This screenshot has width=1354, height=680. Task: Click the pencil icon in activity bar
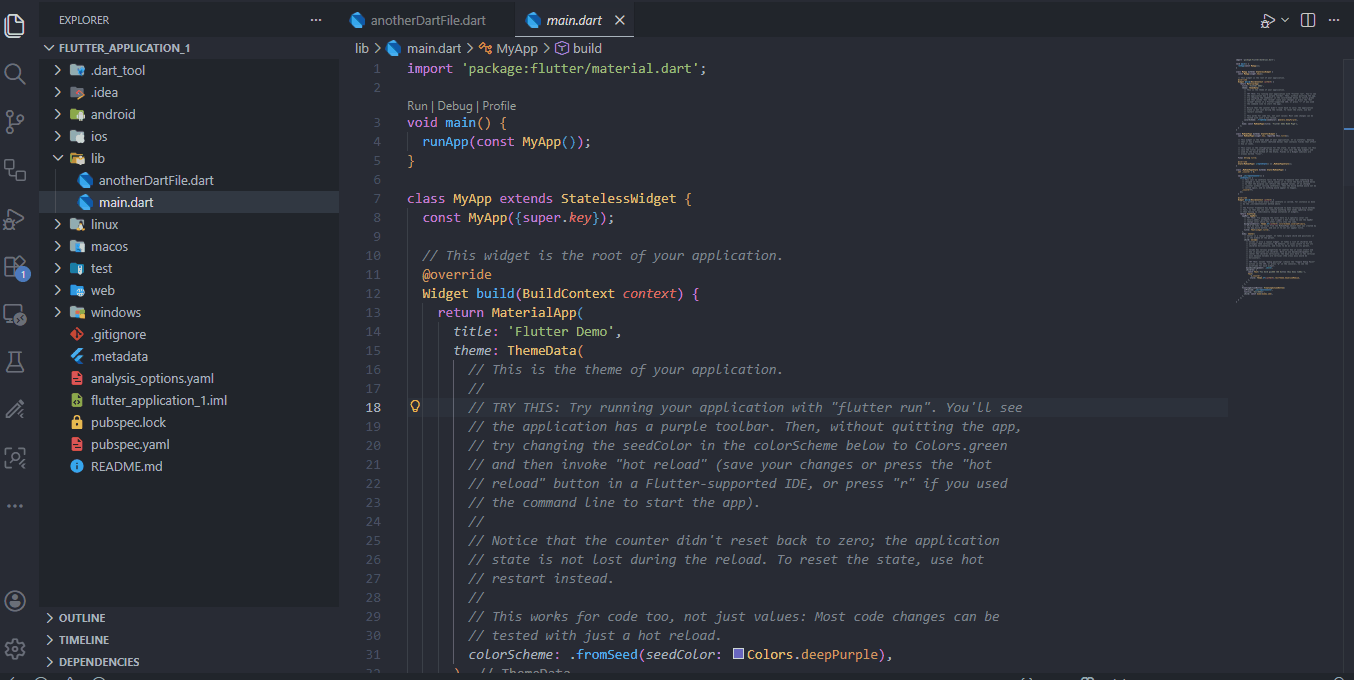pos(15,410)
